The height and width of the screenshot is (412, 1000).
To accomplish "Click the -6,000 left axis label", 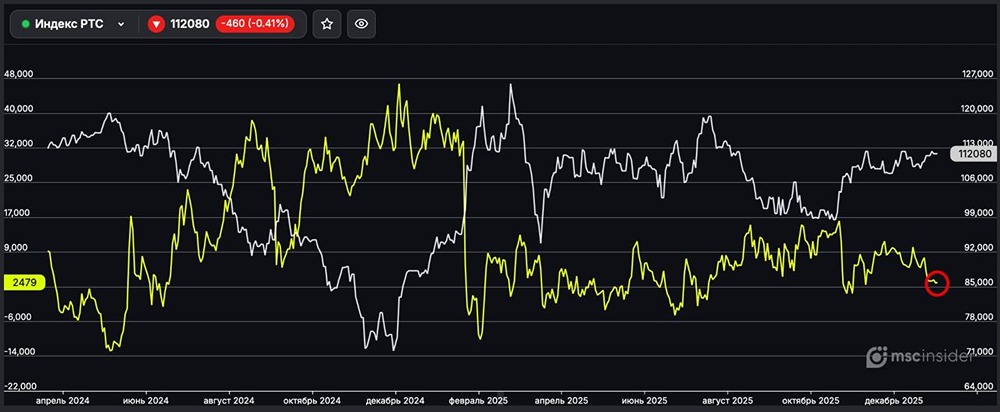I will click(x=18, y=318).
